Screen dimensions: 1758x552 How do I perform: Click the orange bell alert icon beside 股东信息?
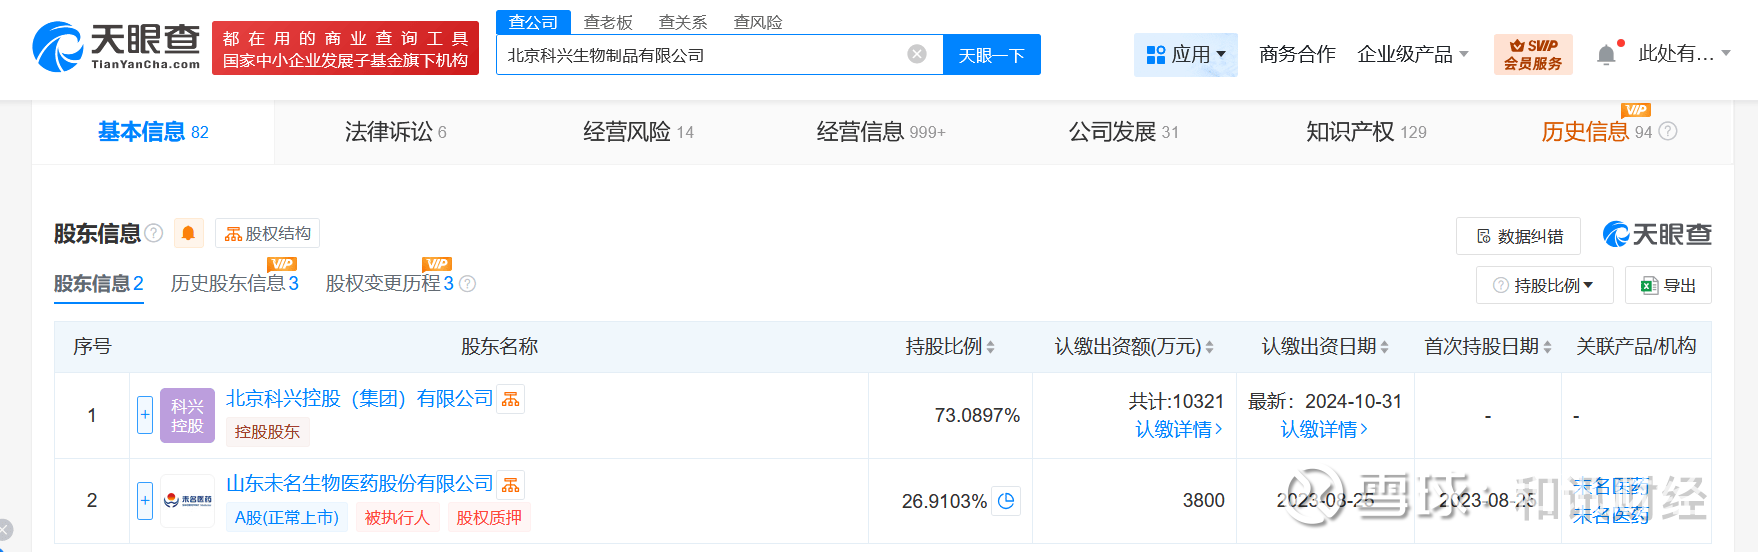[x=188, y=233]
